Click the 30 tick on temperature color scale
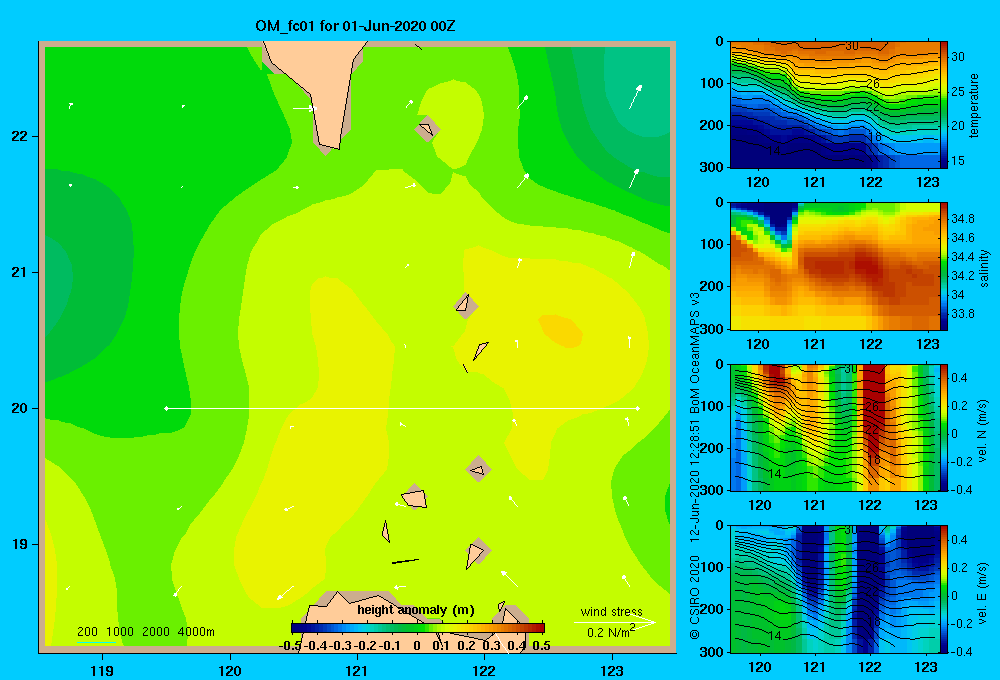The width and height of the screenshot is (1000, 680). [x=958, y=57]
